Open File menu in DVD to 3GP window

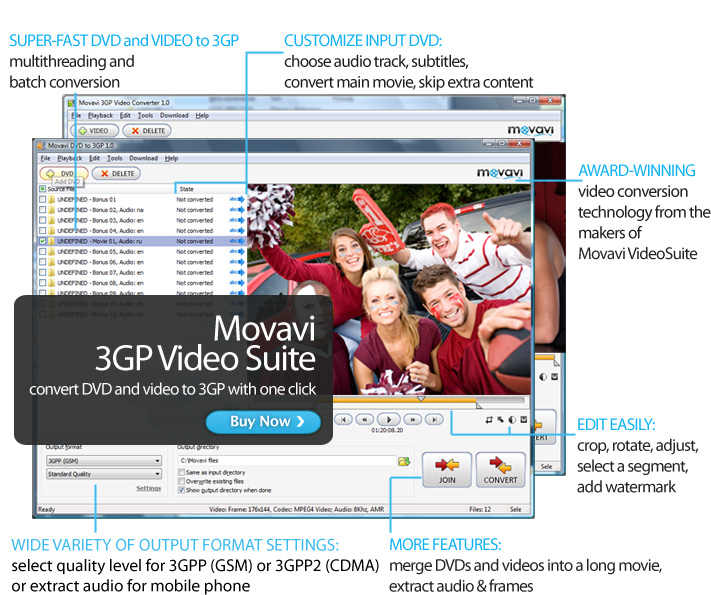45,158
